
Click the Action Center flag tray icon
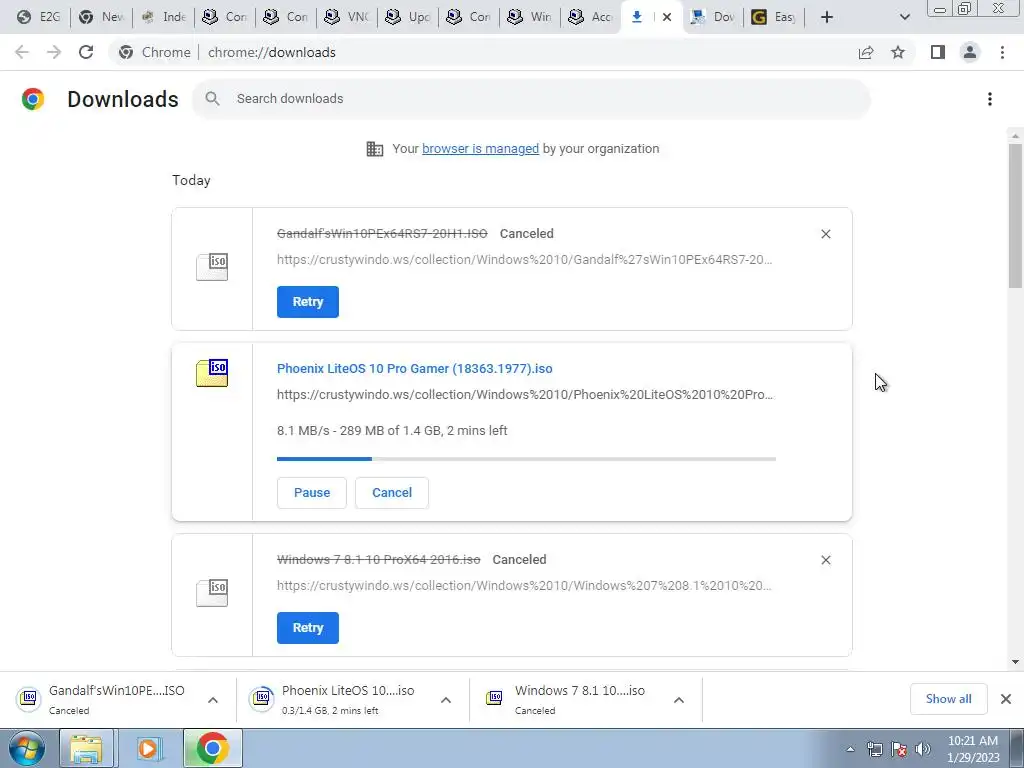pyautogui.click(x=899, y=749)
